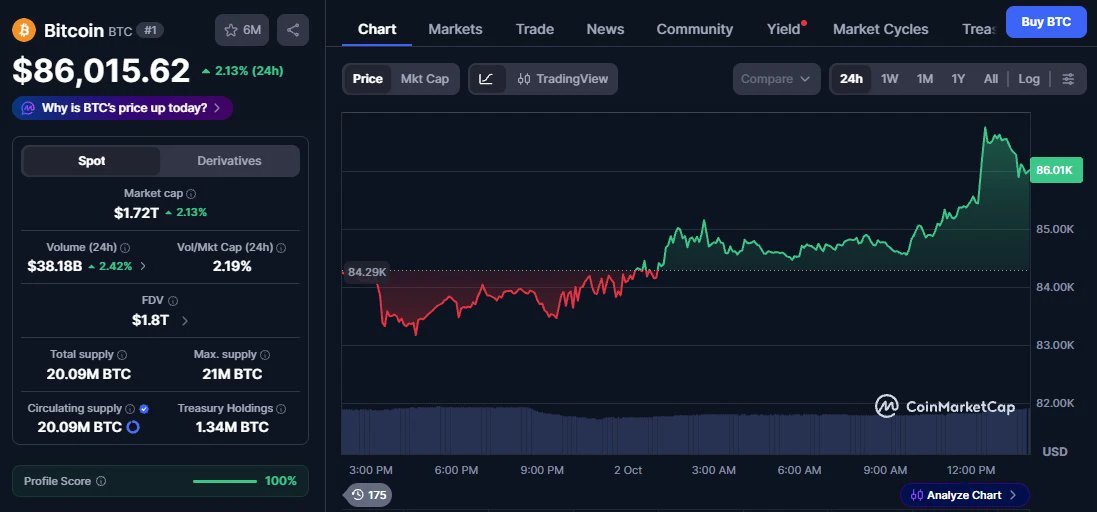Open the Market Cycles tab
This screenshot has height=512, width=1097.
click(x=881, y=29)
